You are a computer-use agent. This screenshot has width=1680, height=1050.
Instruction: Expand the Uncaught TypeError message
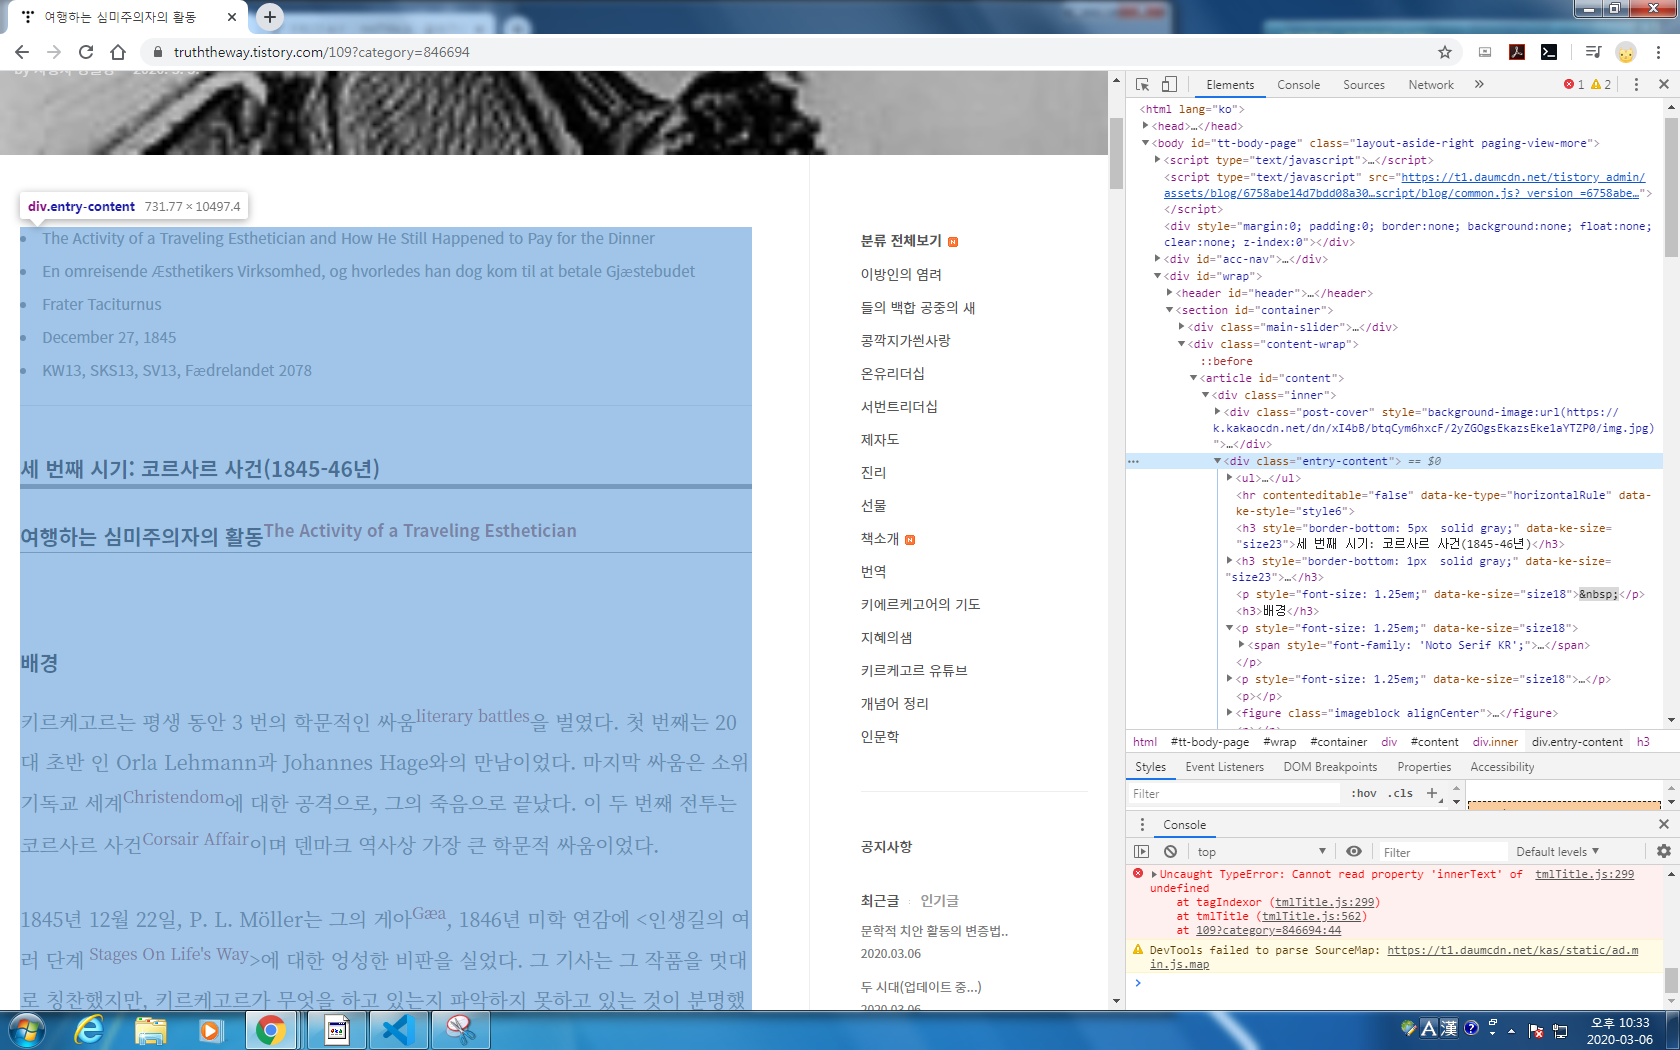tap(1154, 875)
